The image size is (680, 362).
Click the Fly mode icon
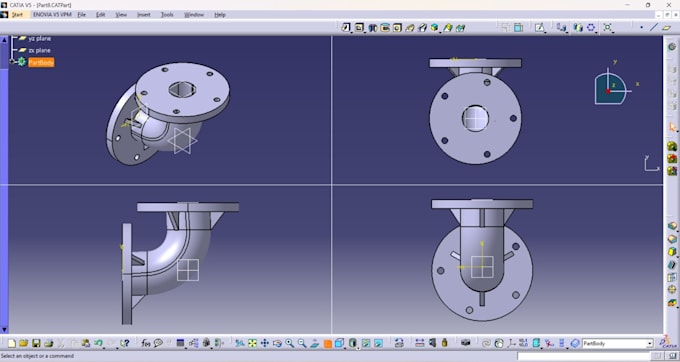click(240, 343)
